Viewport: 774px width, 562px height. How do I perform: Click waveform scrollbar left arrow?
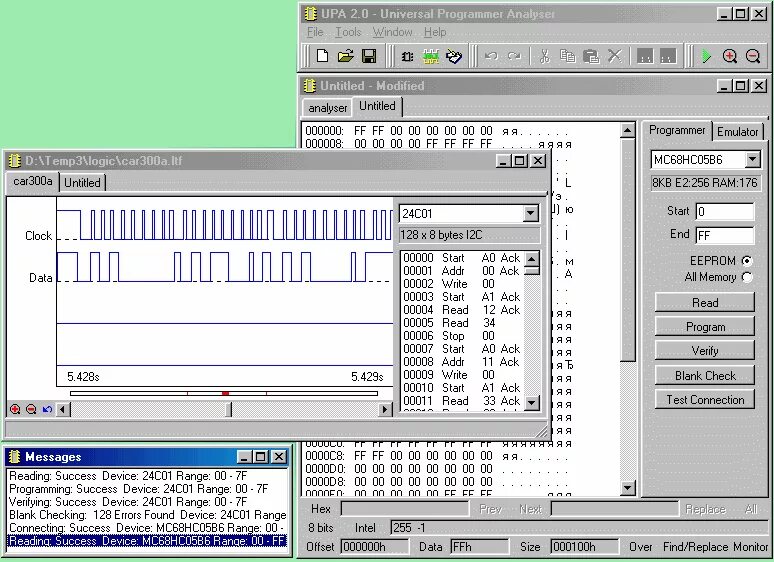click(x=63, y=410)
